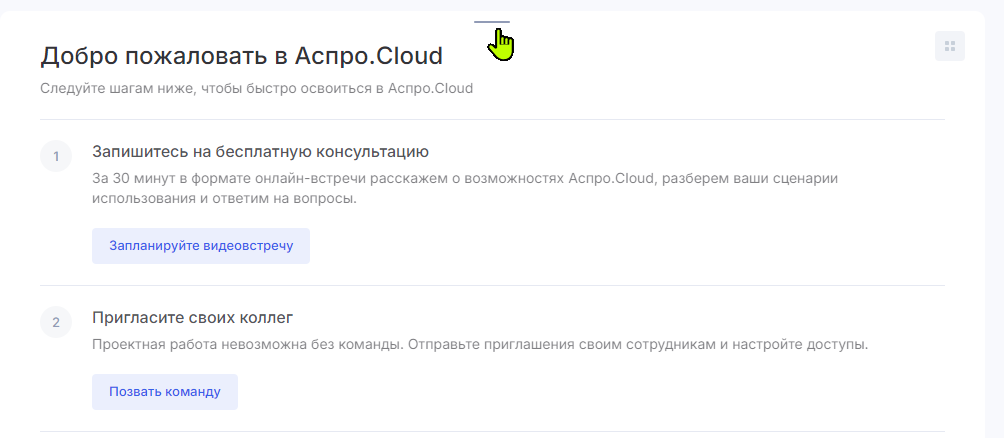Image resolution: width=1004 pixels, height=438 pixels.
Task: Click the divider line below Позвать команду
Action: pyautogui.click(x=492, y=432)
